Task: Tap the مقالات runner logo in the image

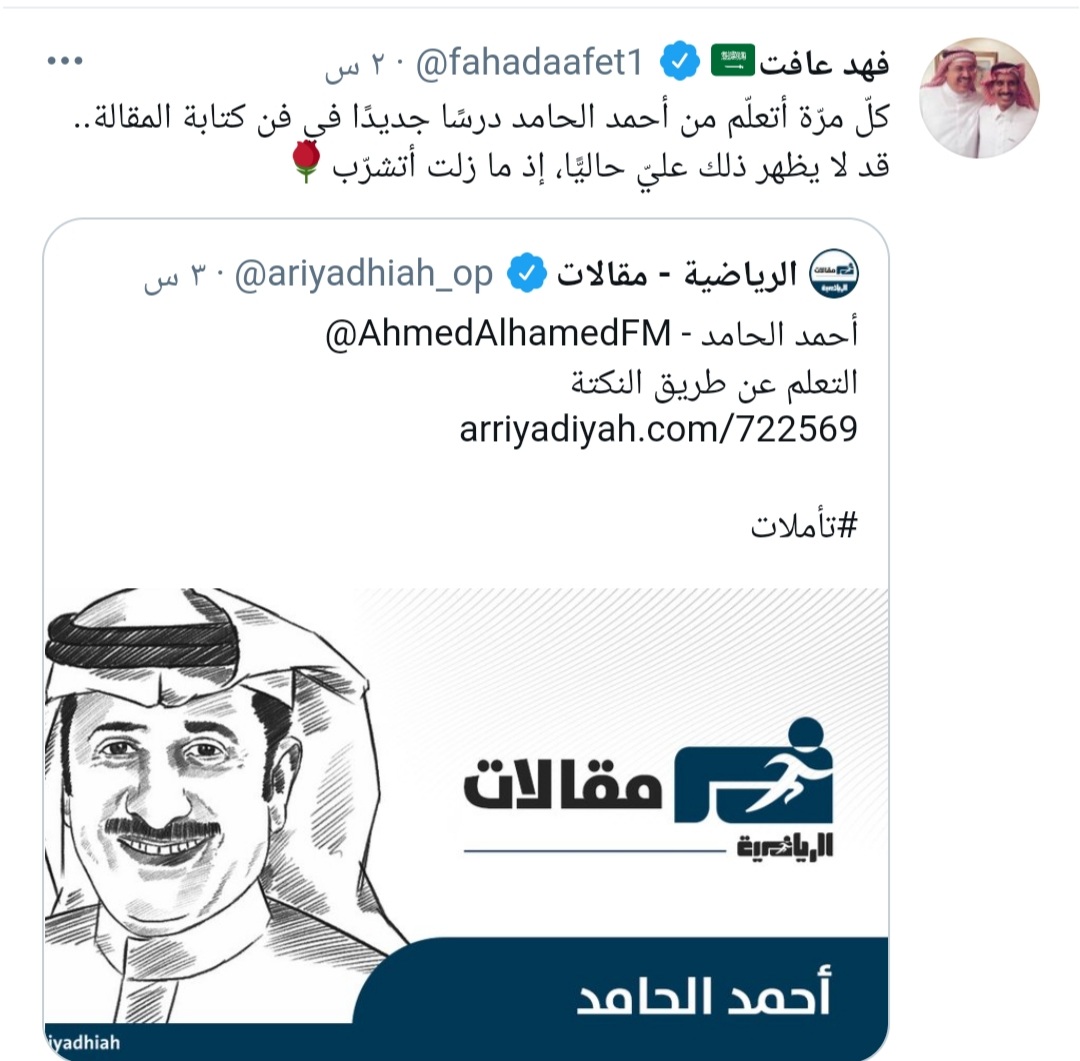Action: coord(648,785)
